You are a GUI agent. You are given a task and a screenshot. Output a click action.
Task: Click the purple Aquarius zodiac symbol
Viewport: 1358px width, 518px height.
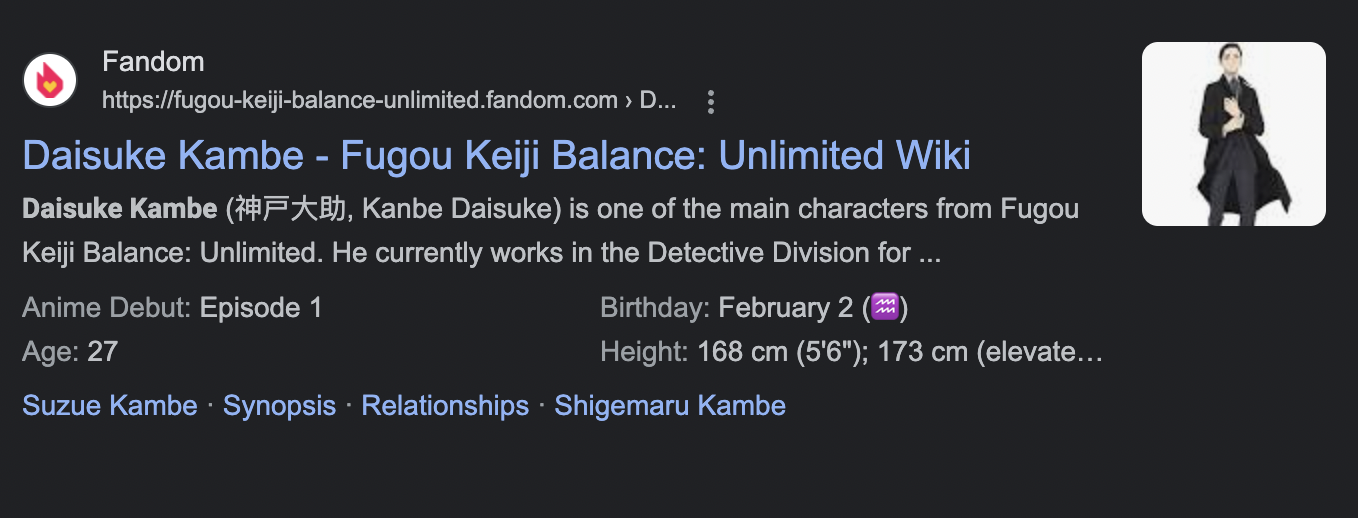(886, 307)
